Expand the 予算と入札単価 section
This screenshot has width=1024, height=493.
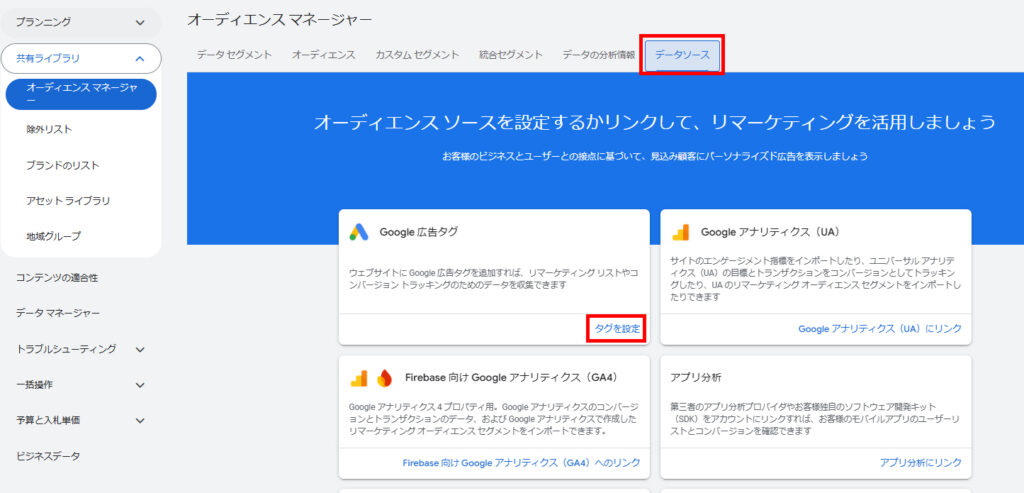pyautogui.click(x=140, y=421)
